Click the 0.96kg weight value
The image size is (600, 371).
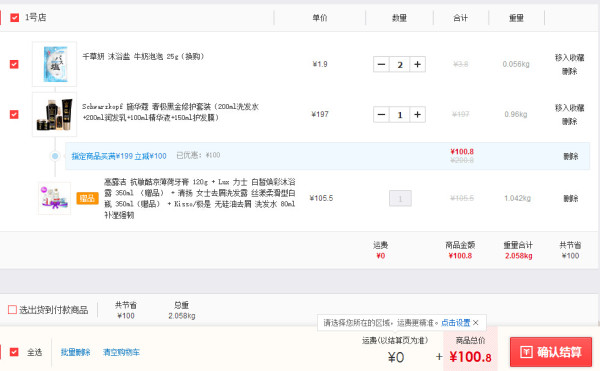point(516,114)
